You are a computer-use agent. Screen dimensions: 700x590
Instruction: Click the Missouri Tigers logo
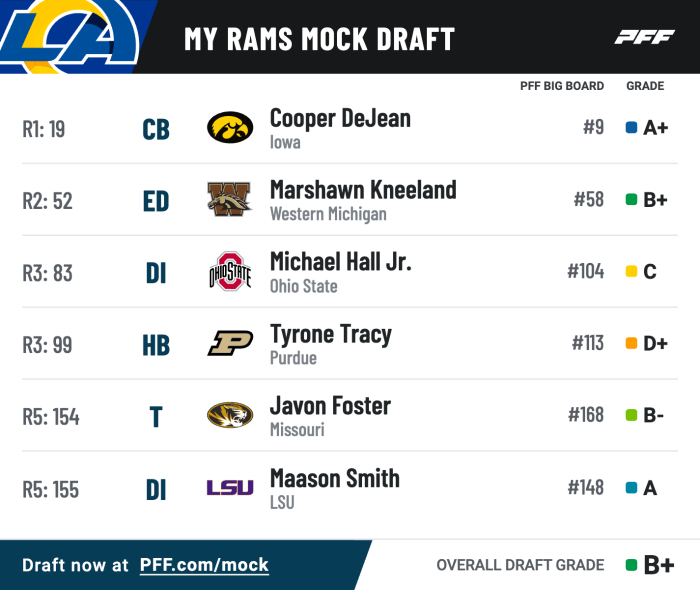coord(230,415)
